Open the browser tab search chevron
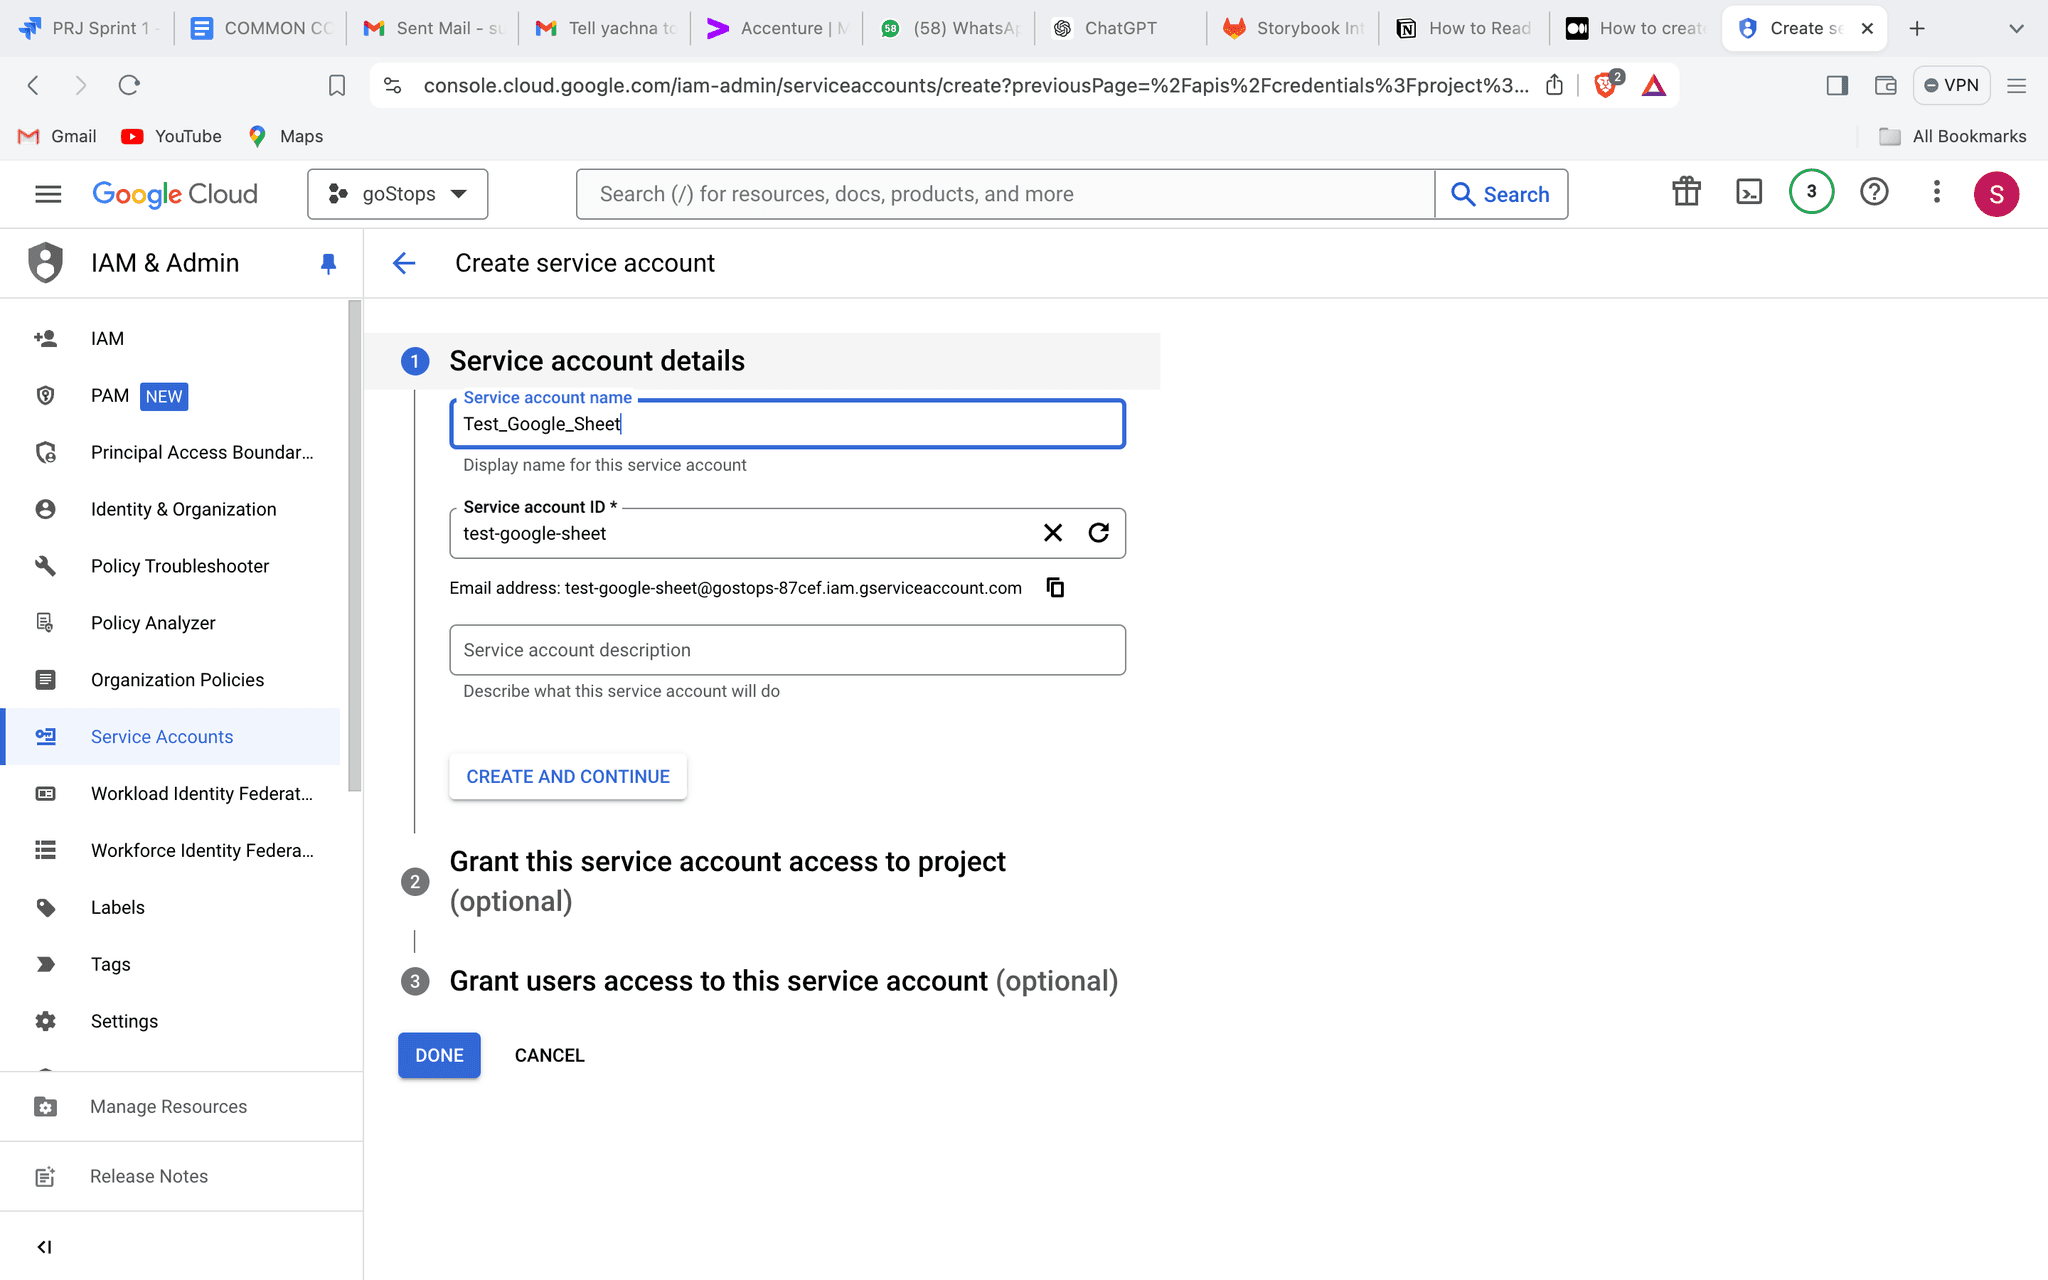 click(x=2016, y=27)
